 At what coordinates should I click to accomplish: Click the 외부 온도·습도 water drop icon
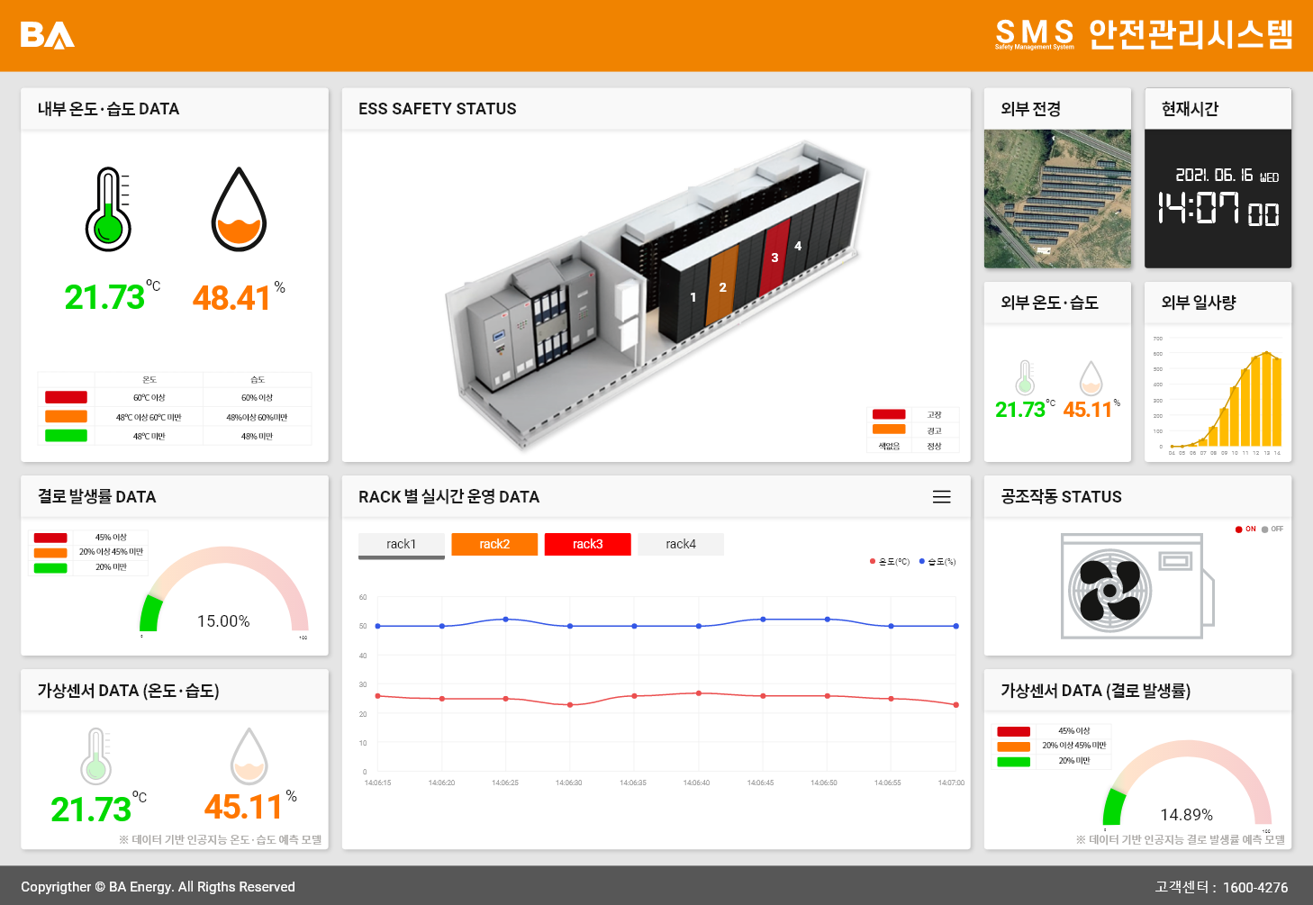coord(1091,378)
